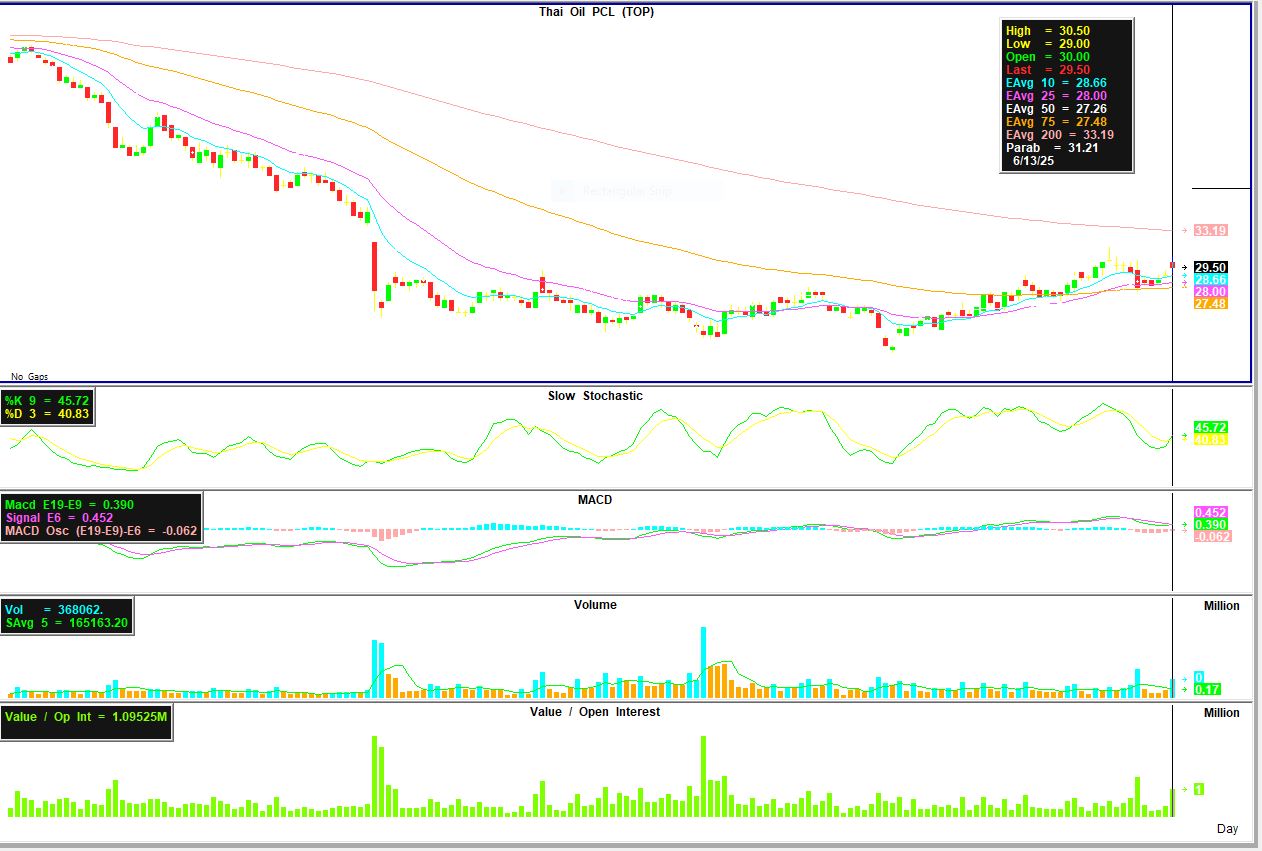This screenshot has height=851, width=1262.
Task: Click the "Last = 29.50" legend row
Action: point(1047,70)
